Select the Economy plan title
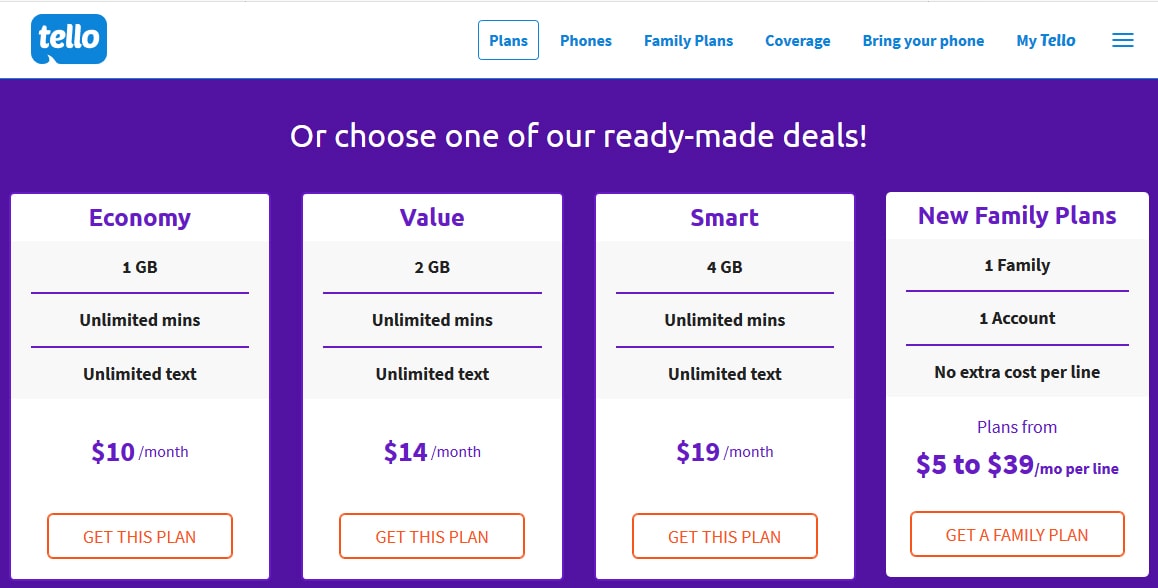1158x588 pixels. pyautogui.click(x=140, y=217)
